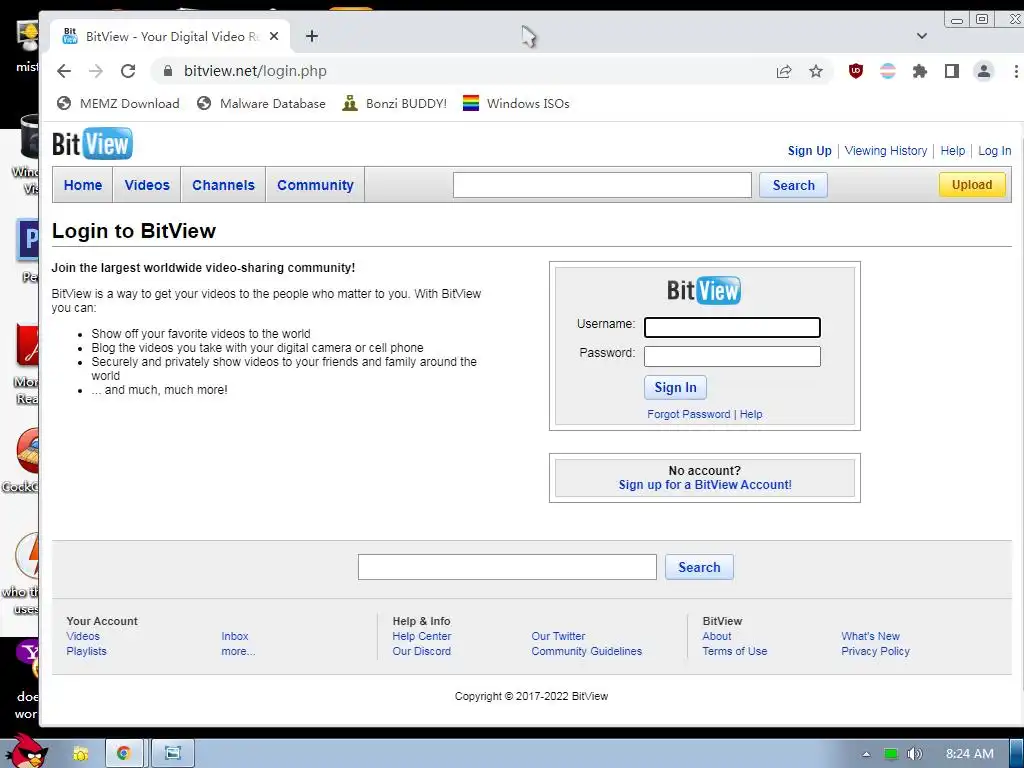Click the taskbar window-capture app icon
Screen dimensions: 1024x768
[172, 754]
